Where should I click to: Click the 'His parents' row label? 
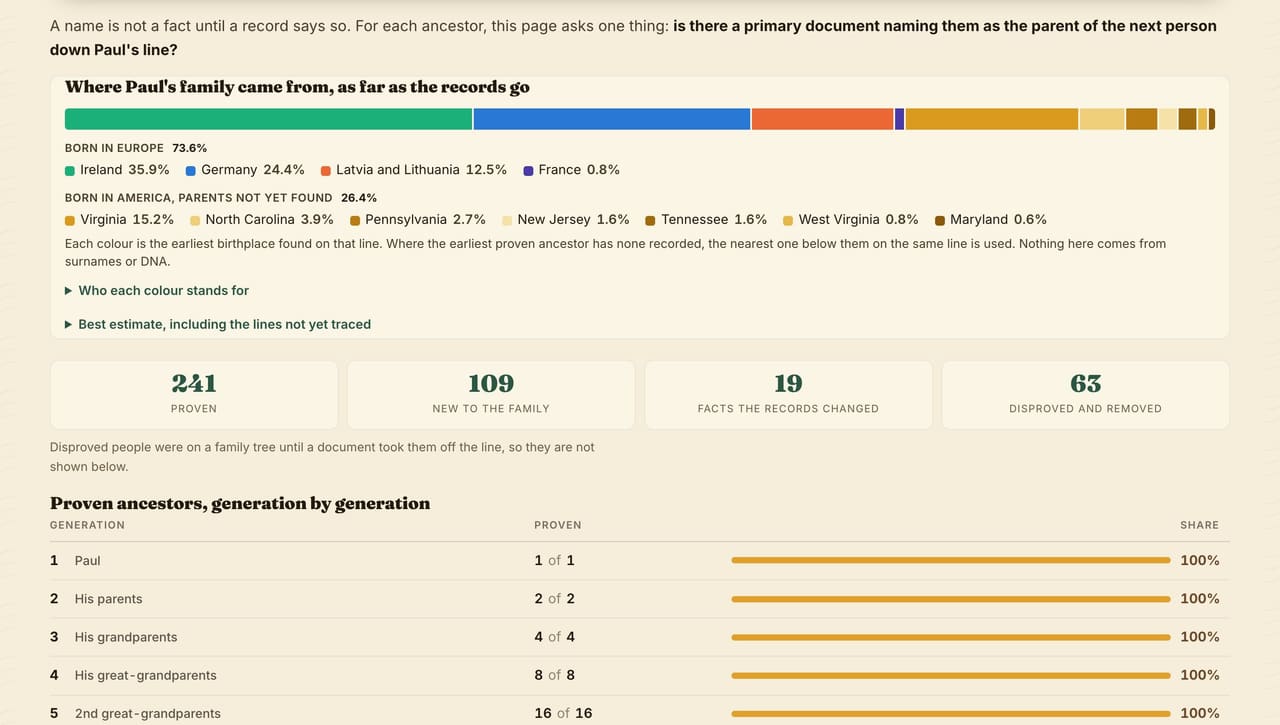coord(109,599)
